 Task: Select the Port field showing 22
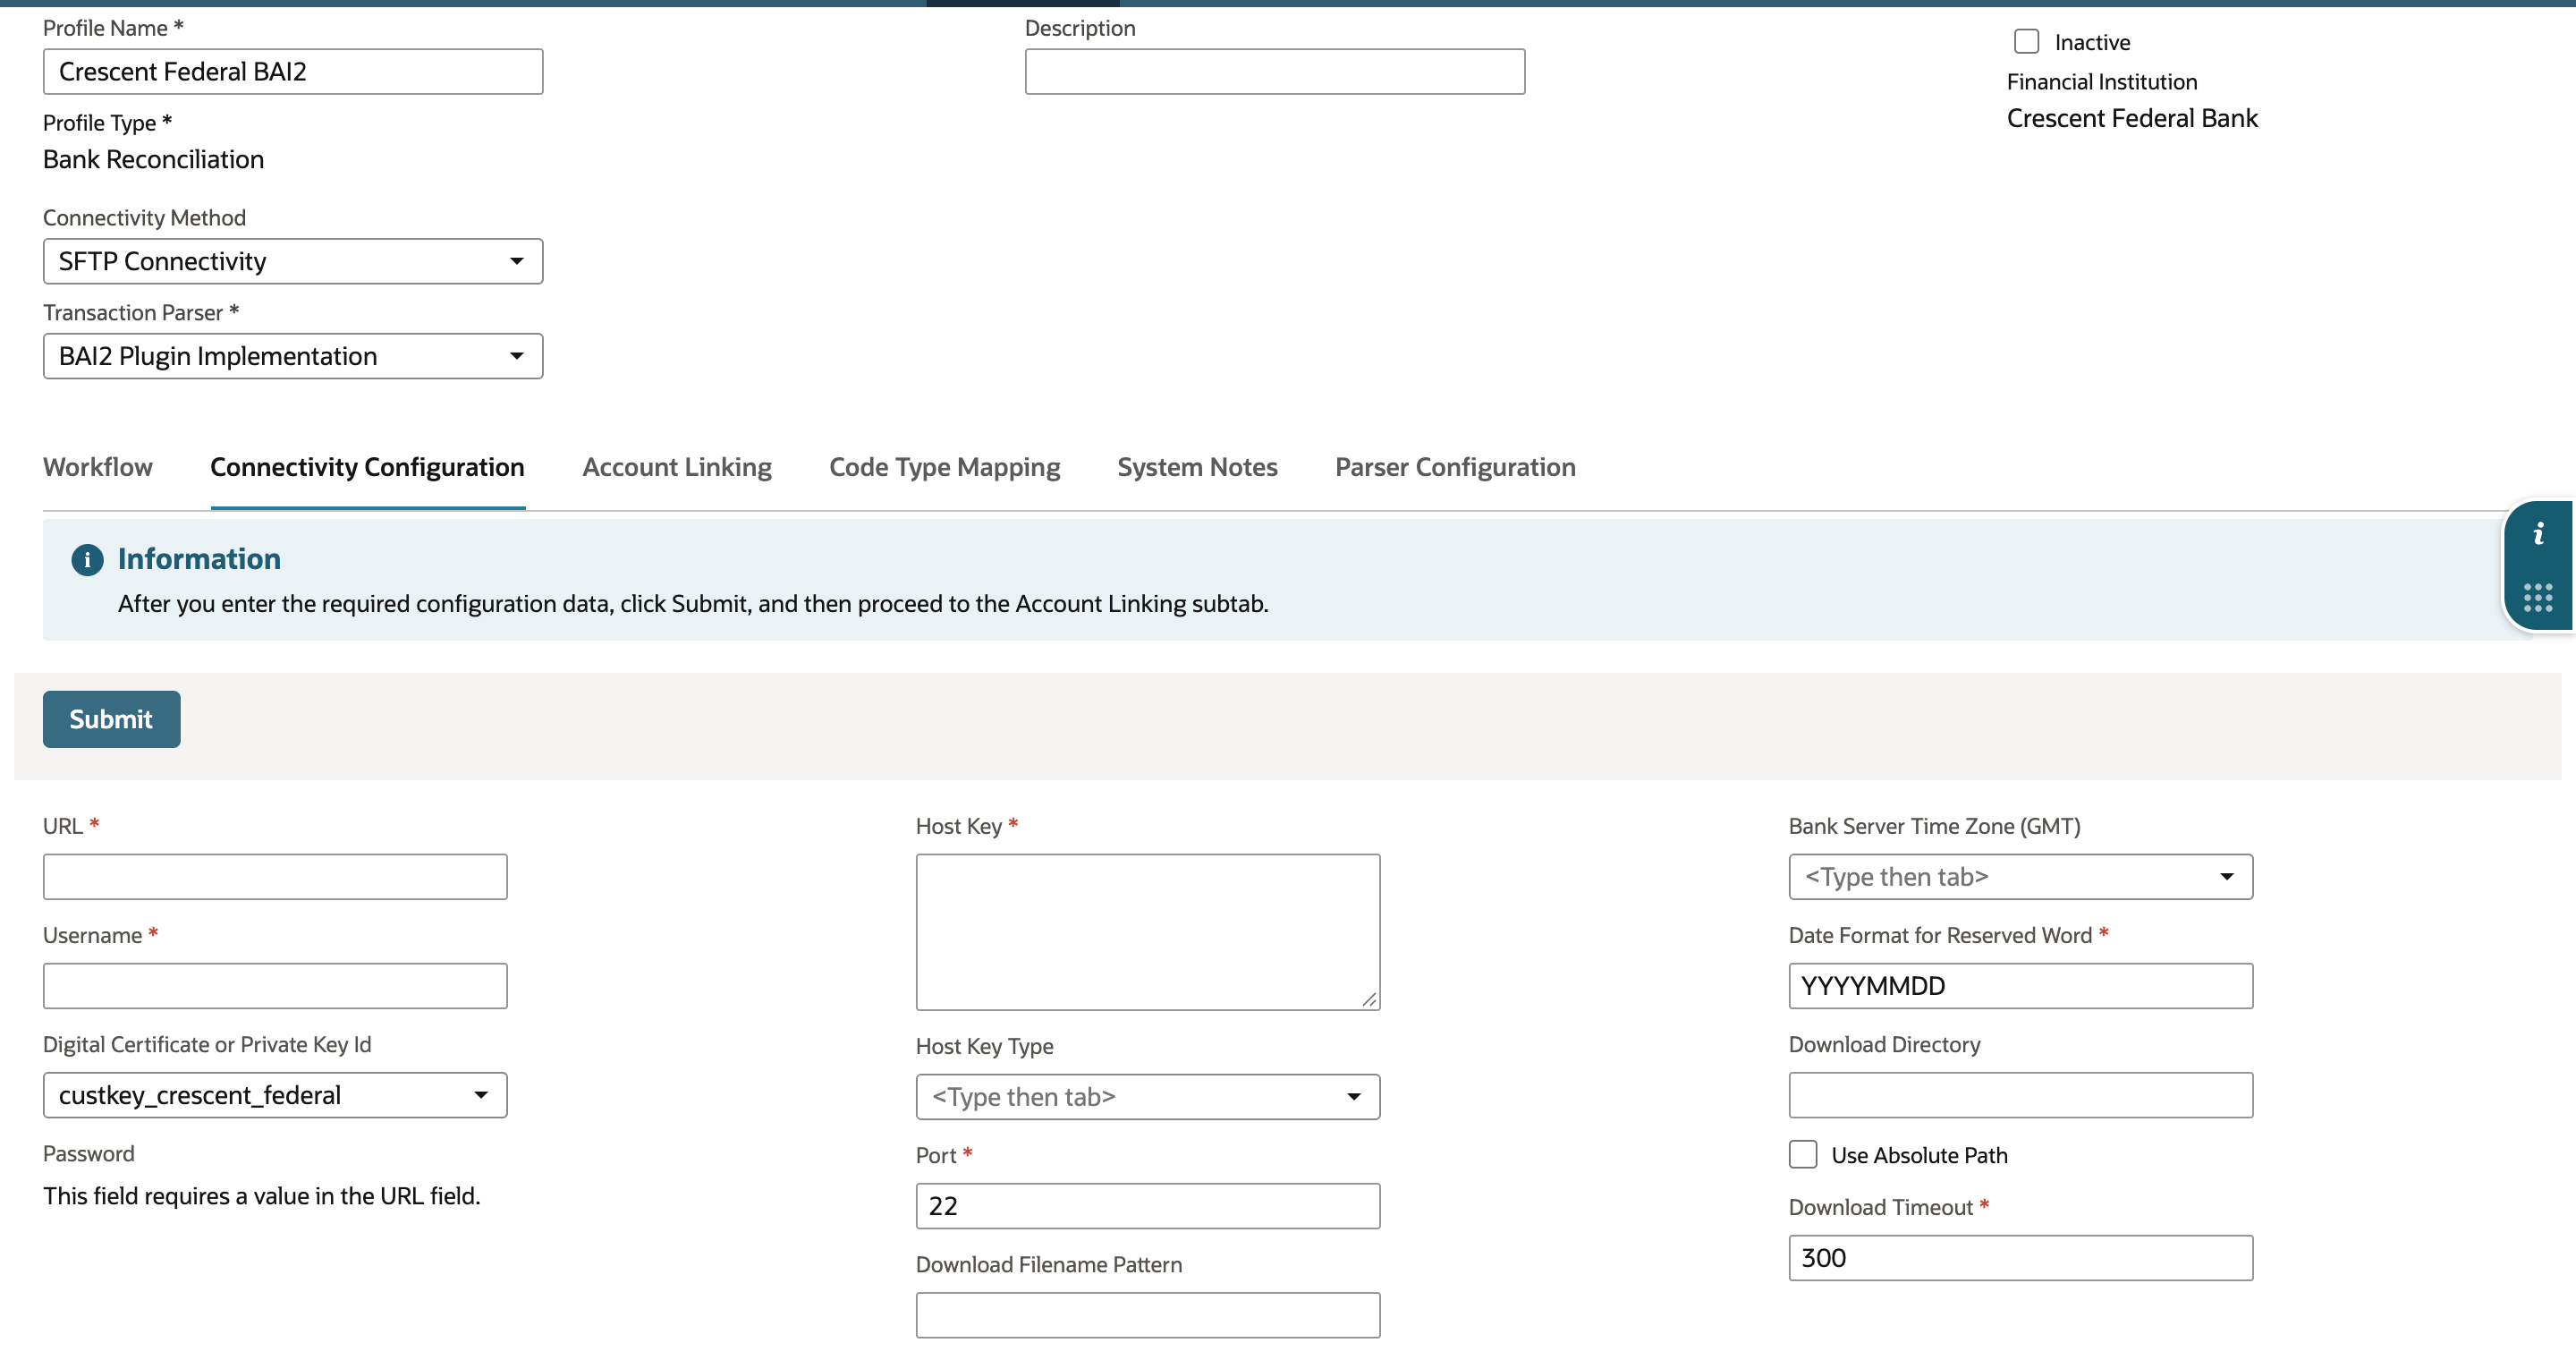[1148, 1206]
